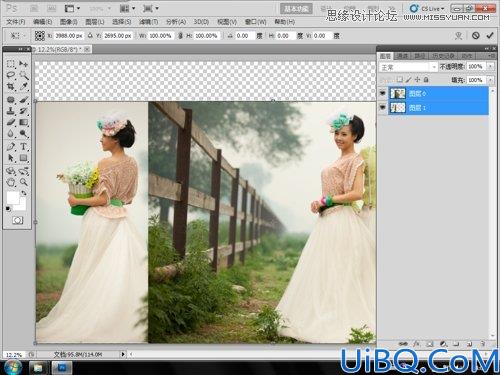Toggle Quick Mask mode
500x375 pixels.
pos(17,220)
